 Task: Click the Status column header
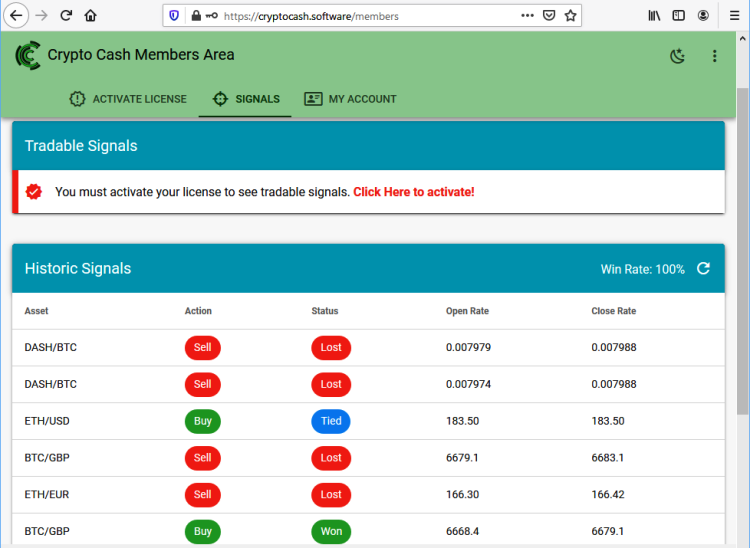coord(325,311)
